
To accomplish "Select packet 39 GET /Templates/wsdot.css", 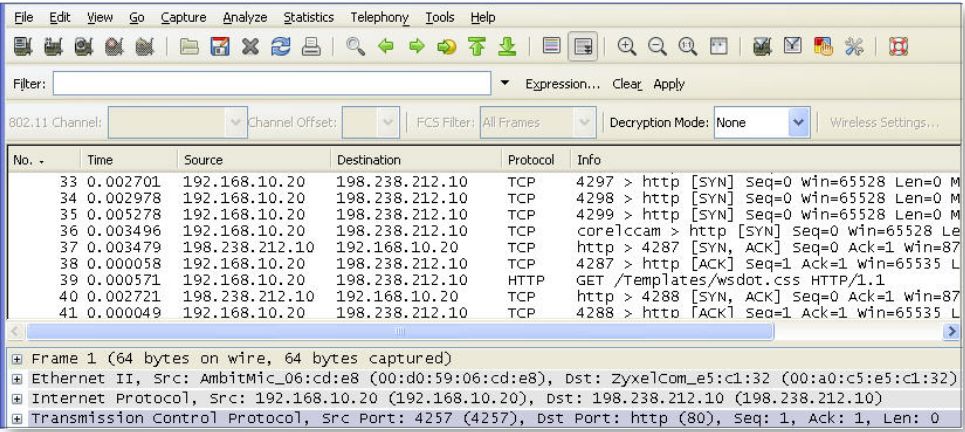I will click(483, 281).
